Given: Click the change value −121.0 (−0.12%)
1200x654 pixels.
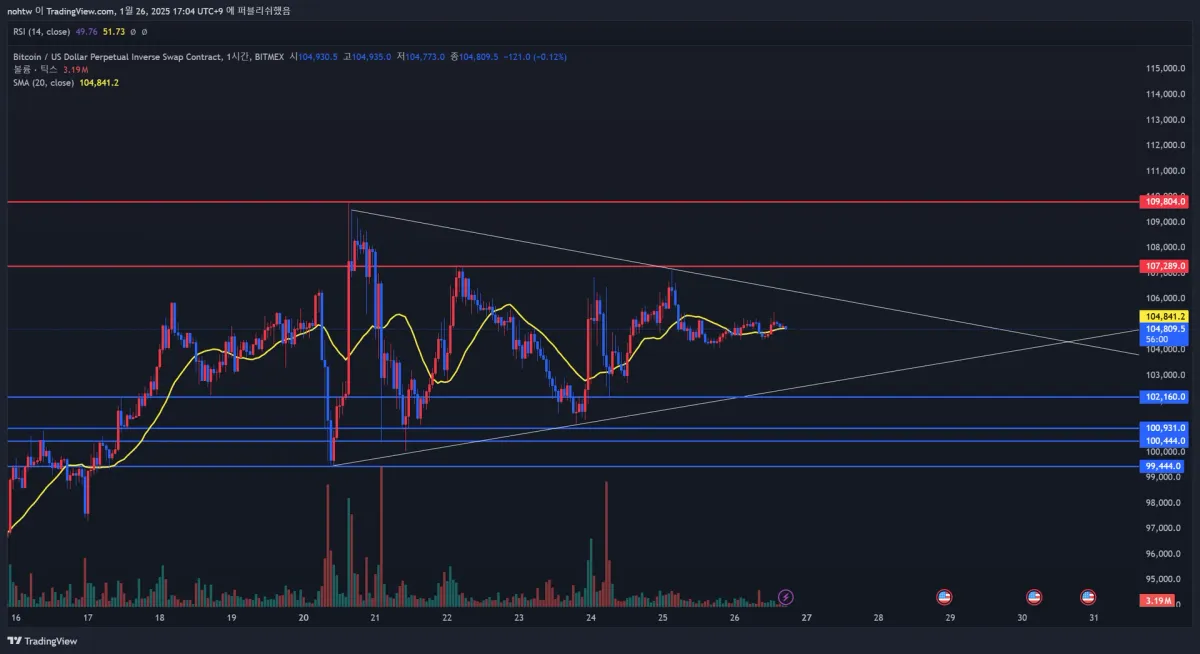Looking at the screenshot, I should point(535,57).
